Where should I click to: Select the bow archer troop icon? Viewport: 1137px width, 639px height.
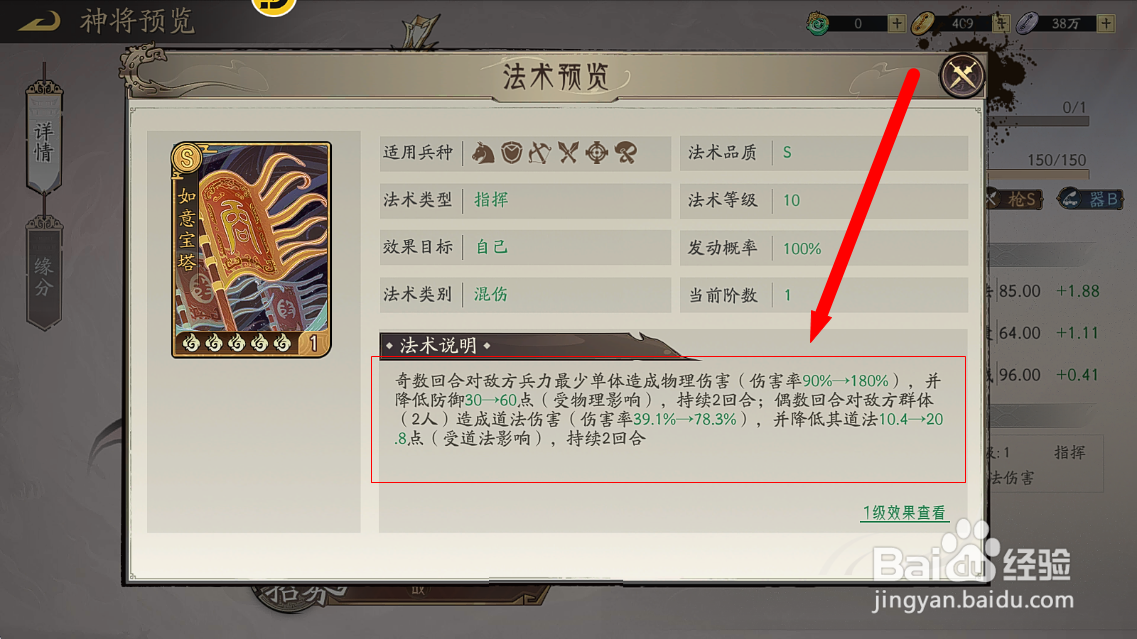click(539, 153)
